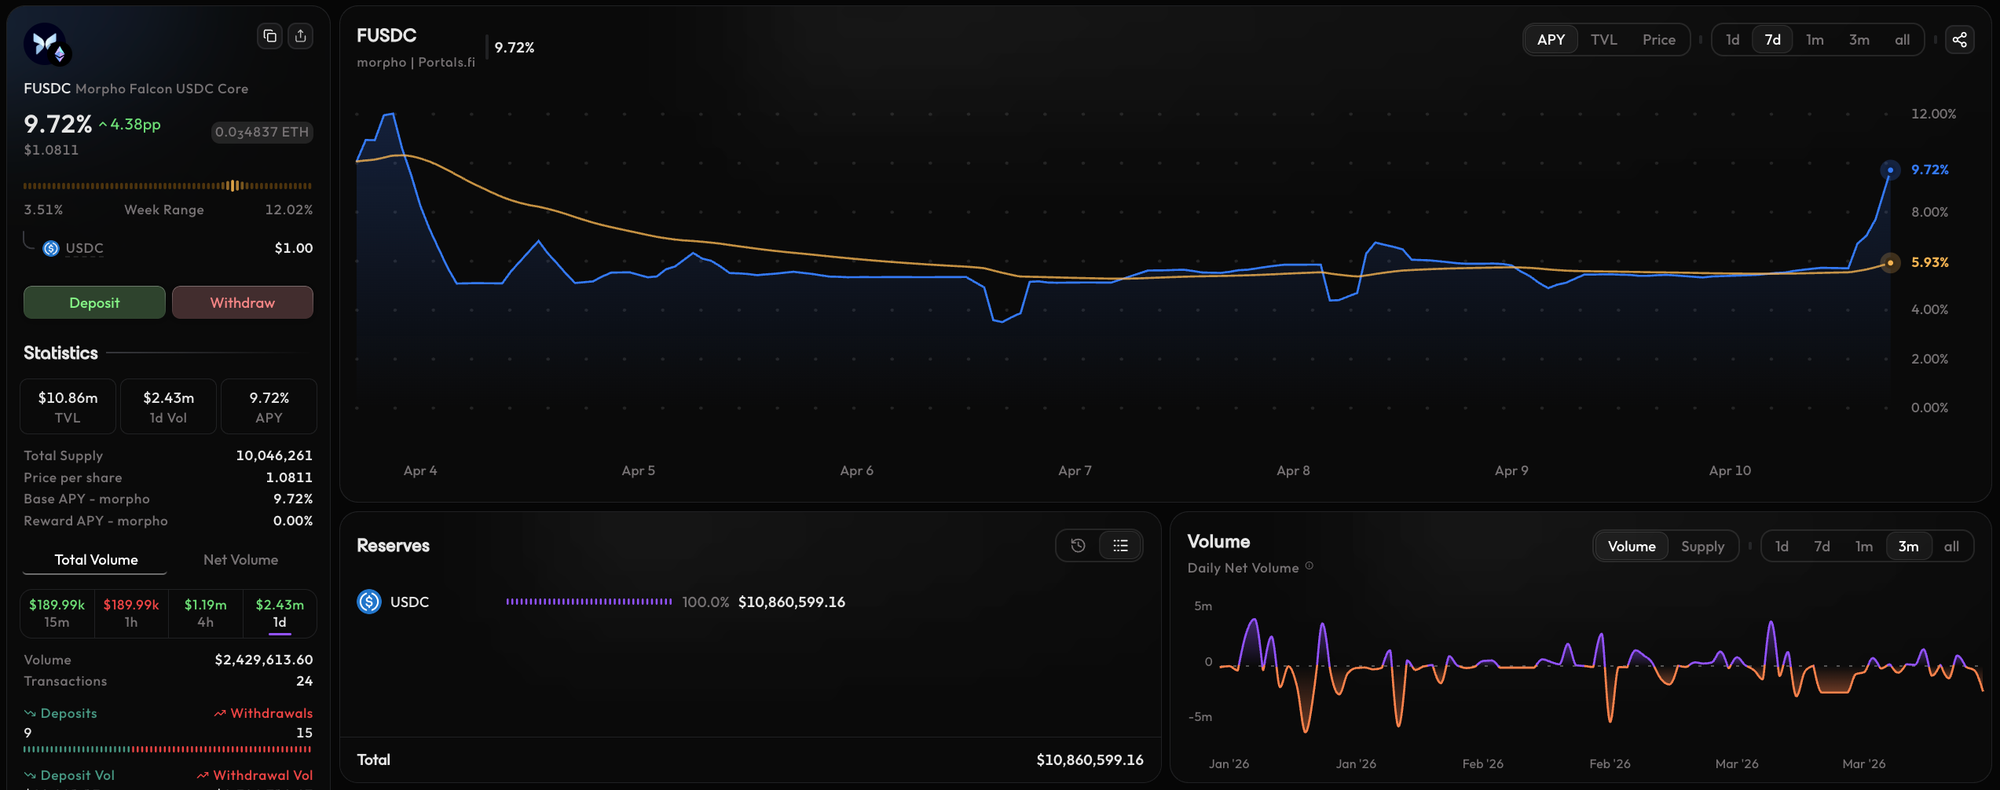
Task: Click the Reserves history clock icon
Action: (x=1078, y=546)
